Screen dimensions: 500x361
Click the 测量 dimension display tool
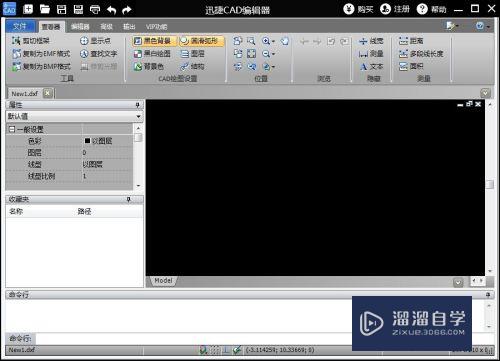371,54
